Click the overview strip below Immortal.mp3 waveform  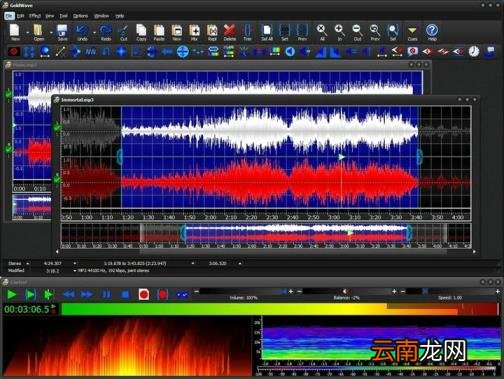click(x=266, y=236)
